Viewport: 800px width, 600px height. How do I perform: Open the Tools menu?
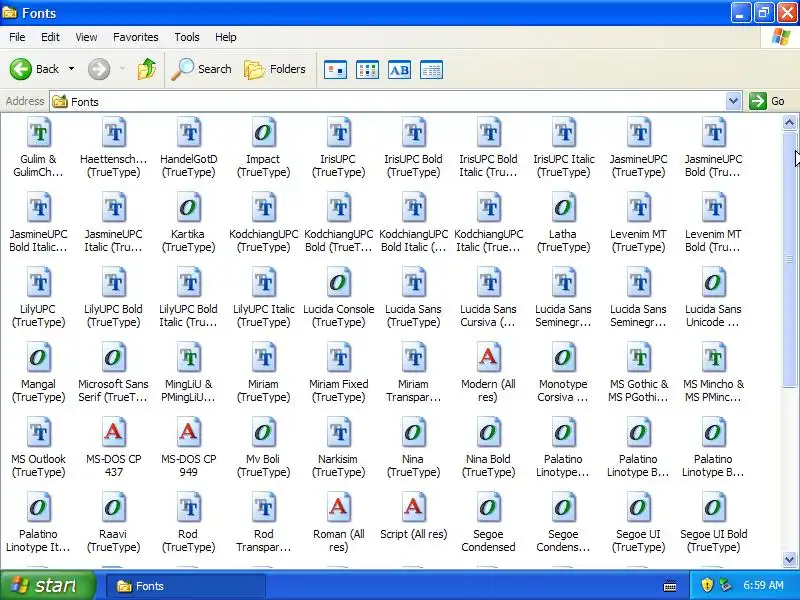click(x=187, y=37)
